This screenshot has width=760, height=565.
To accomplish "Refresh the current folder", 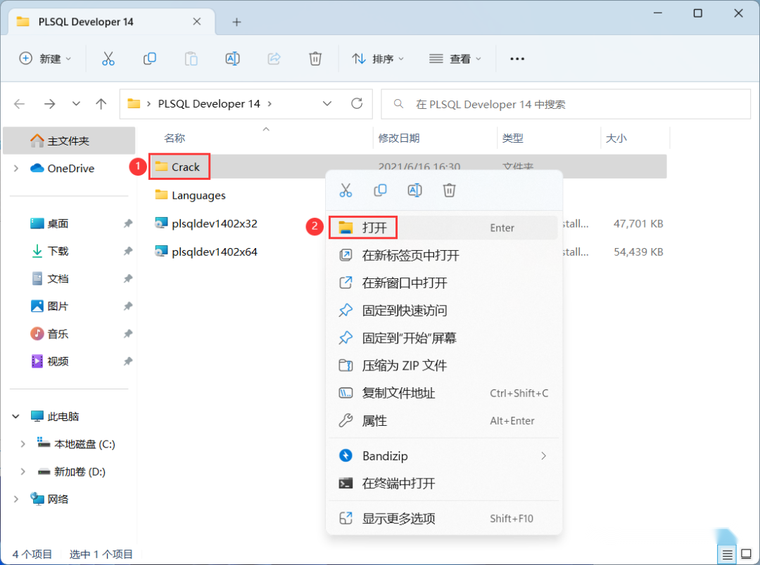I will click(357, 103).
